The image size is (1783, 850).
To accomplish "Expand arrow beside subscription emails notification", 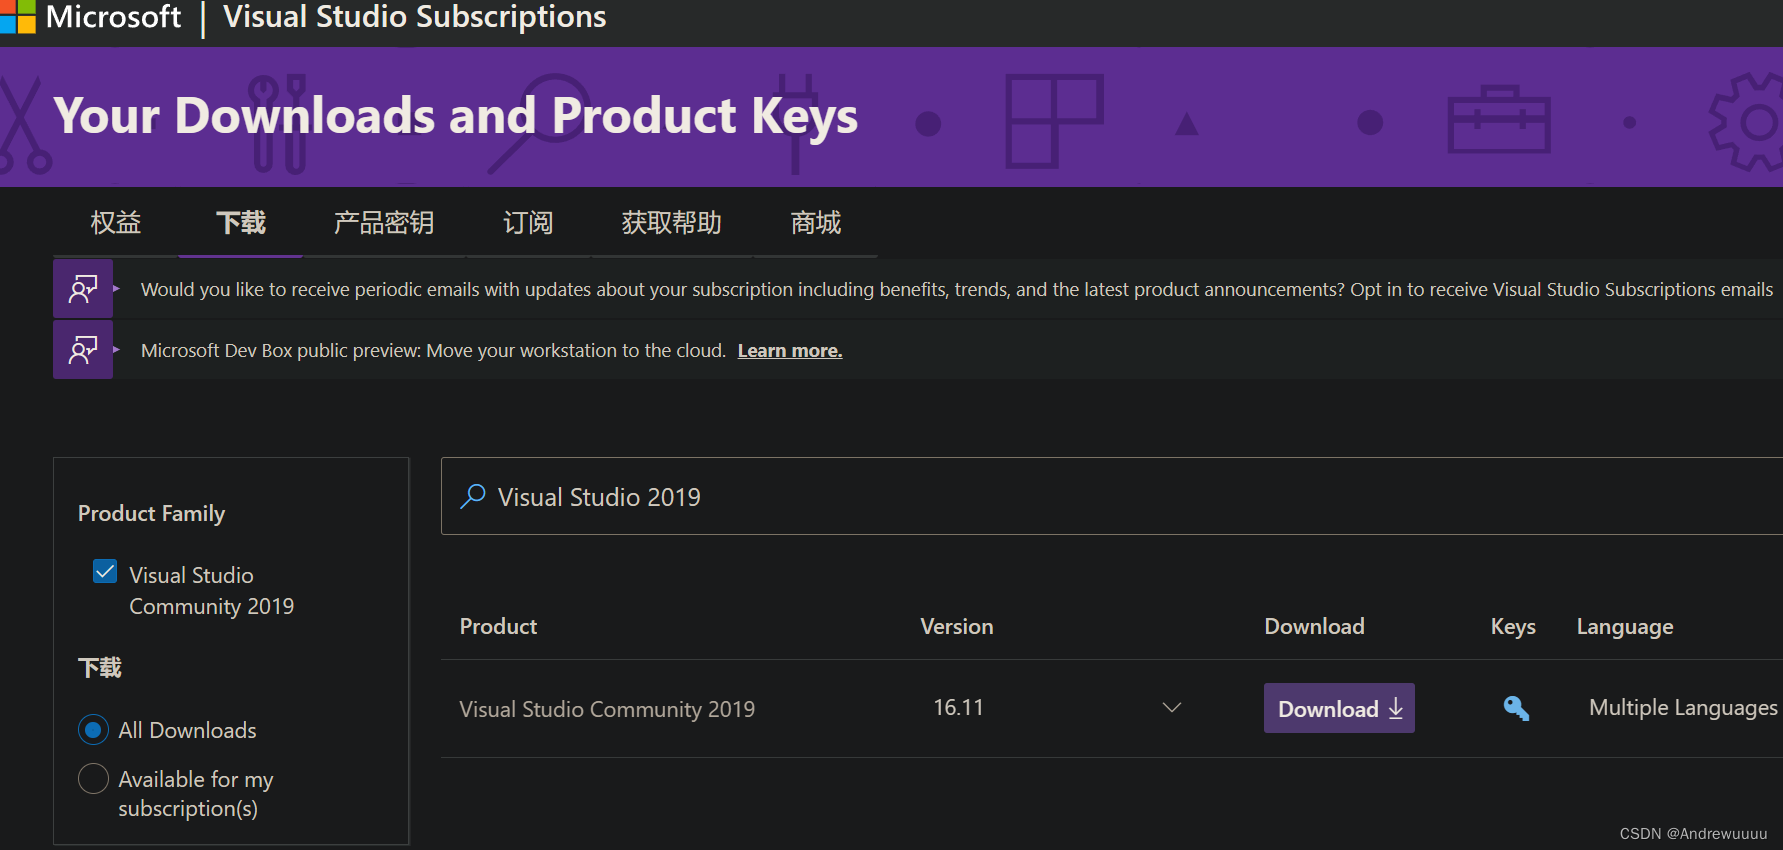I will coord(117,289).
